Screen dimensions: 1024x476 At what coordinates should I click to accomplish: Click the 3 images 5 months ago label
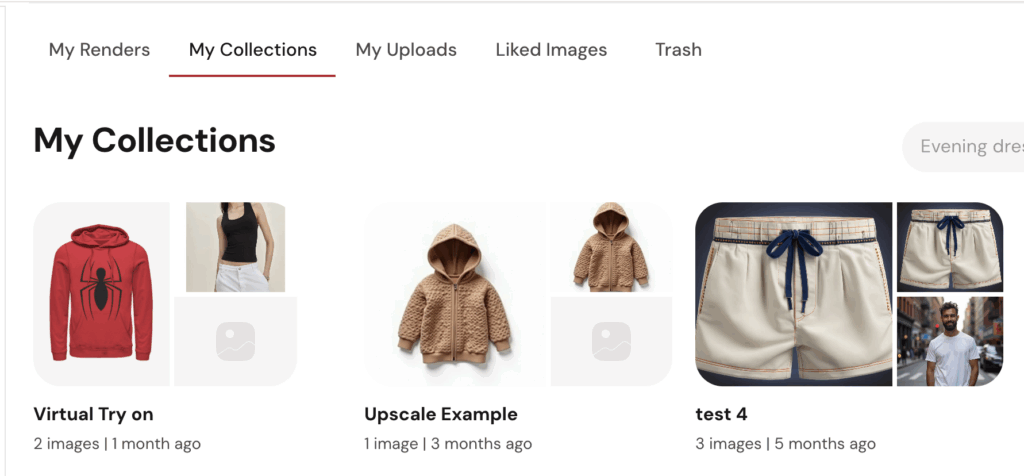[786, 444]
